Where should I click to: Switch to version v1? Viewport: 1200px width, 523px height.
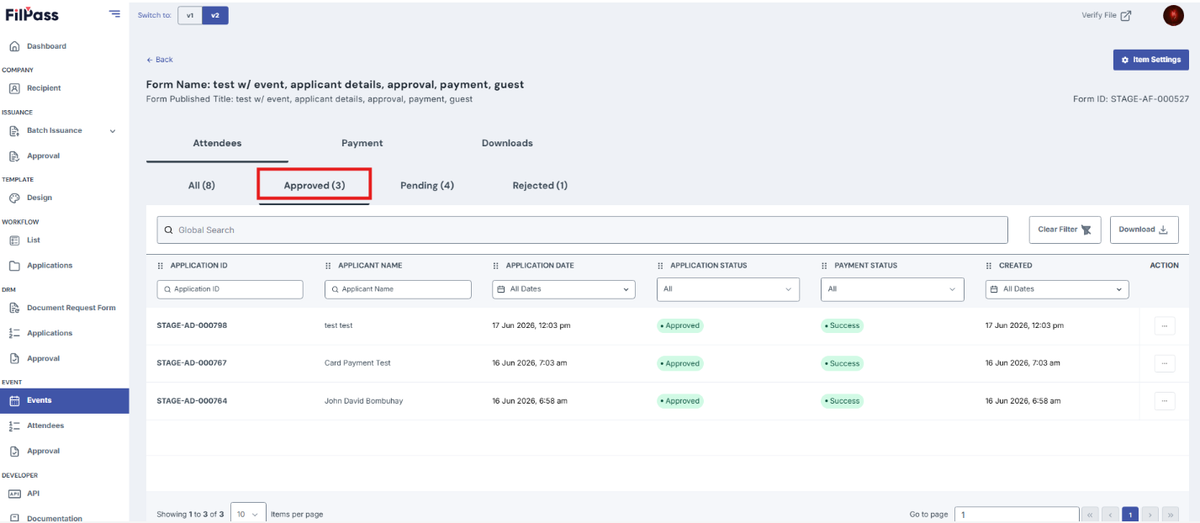tap(190, 15)
